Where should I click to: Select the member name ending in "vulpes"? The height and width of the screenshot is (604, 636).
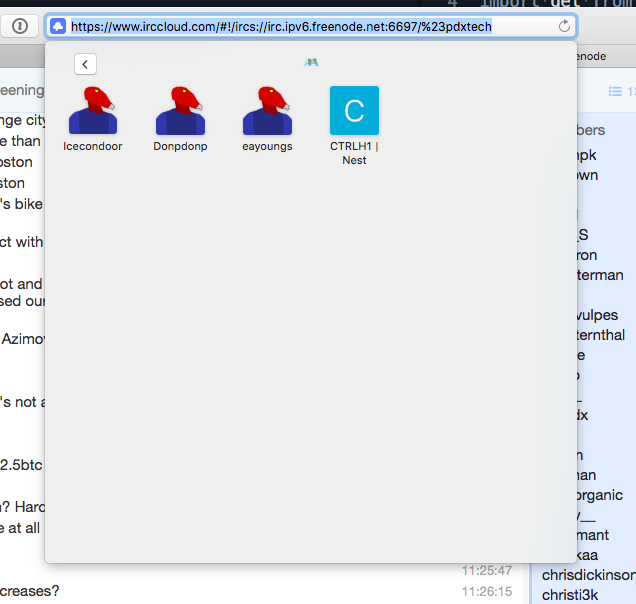point(597,315)
